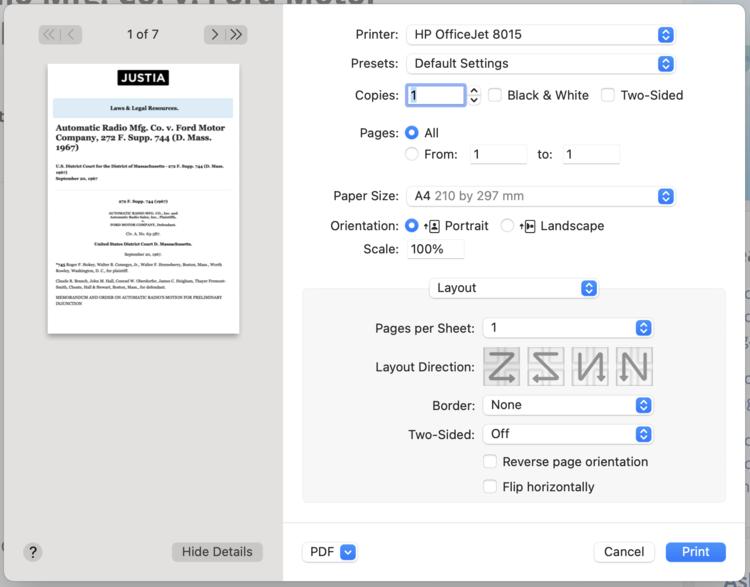Open the help question mark button
The image size is (750, 587).
(33, 552)
